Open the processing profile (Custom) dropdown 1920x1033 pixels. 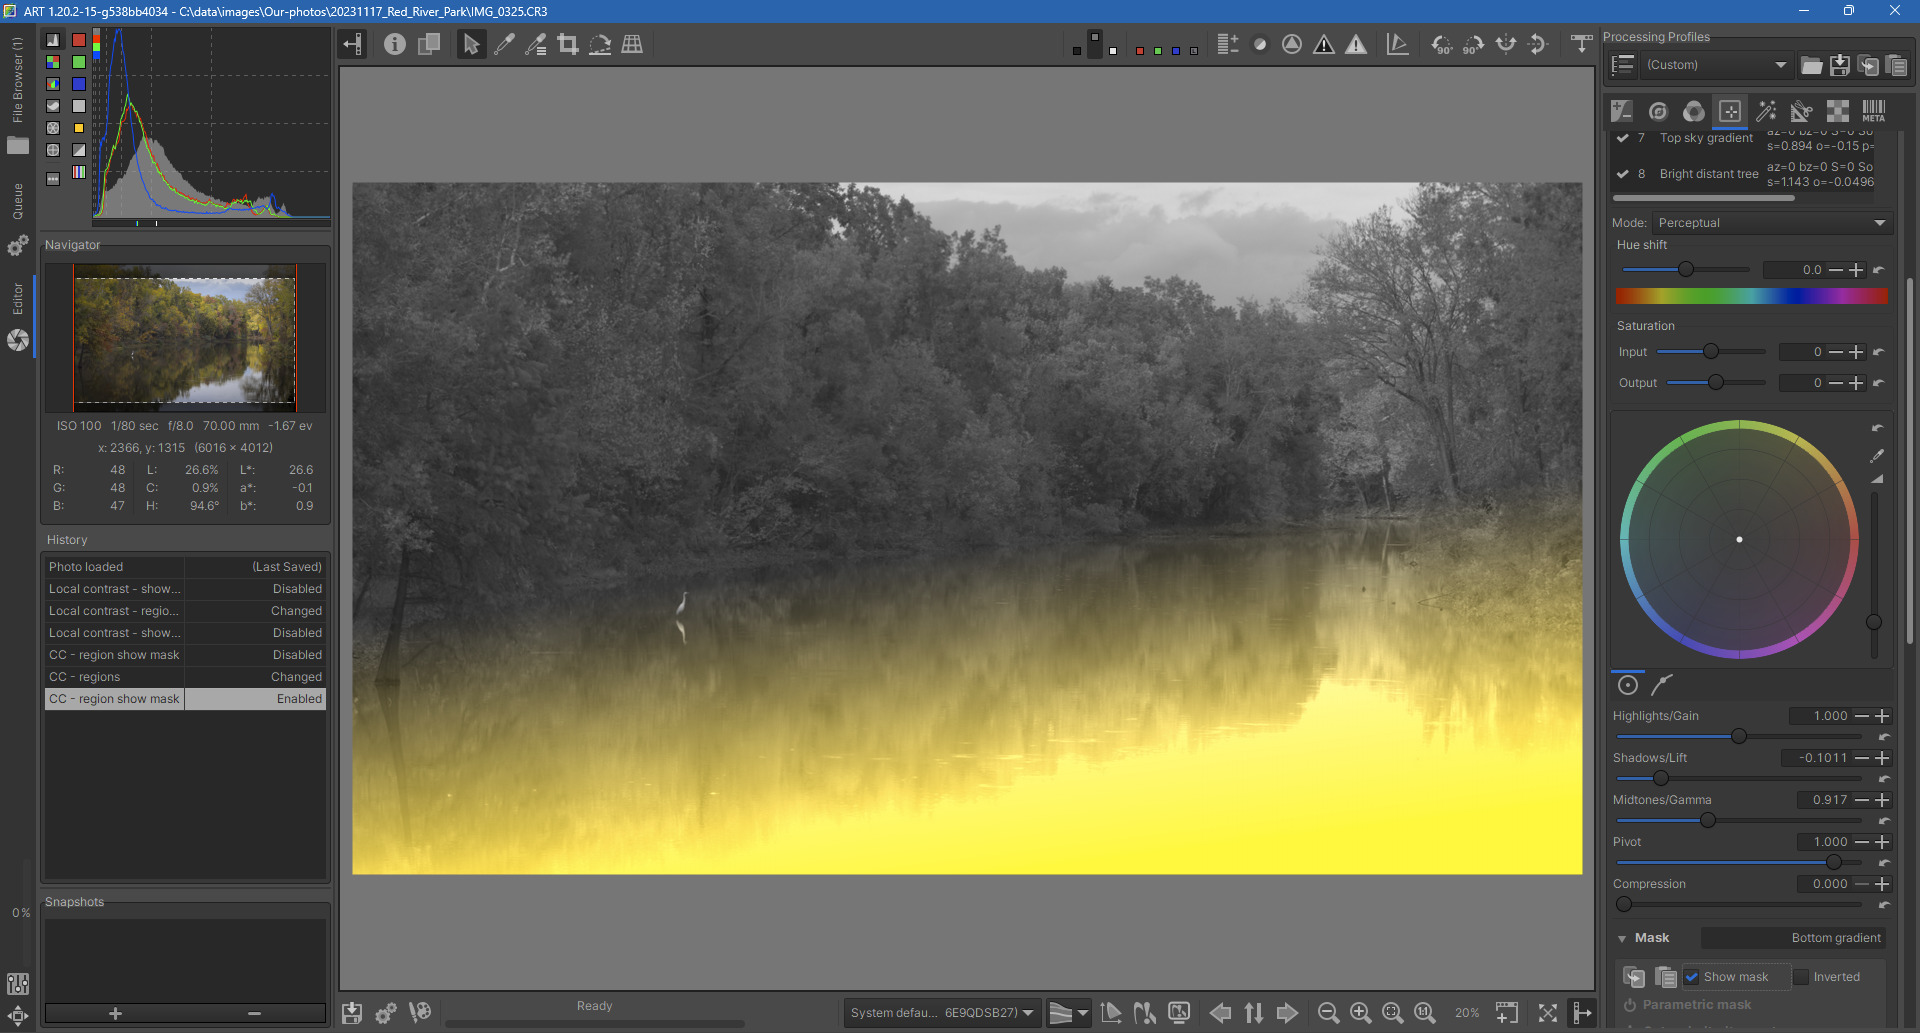coord(1716,65)
